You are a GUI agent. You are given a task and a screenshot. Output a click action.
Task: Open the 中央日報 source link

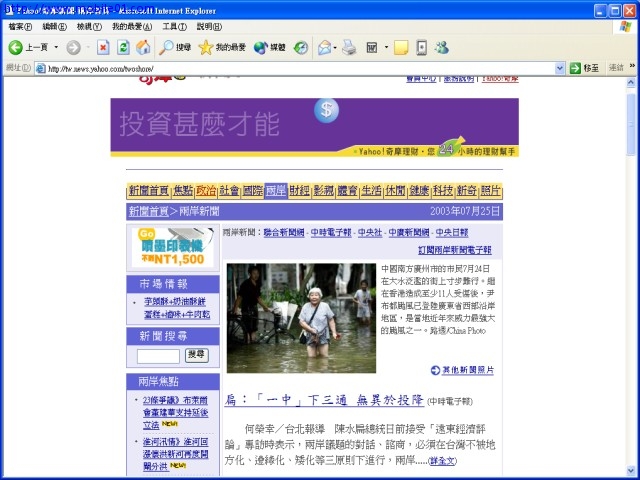[x=452, y=232]
